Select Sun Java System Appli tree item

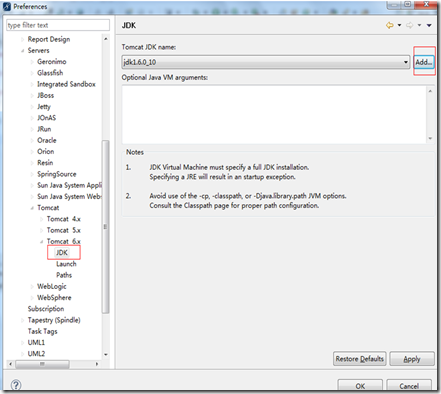point(69,185)
